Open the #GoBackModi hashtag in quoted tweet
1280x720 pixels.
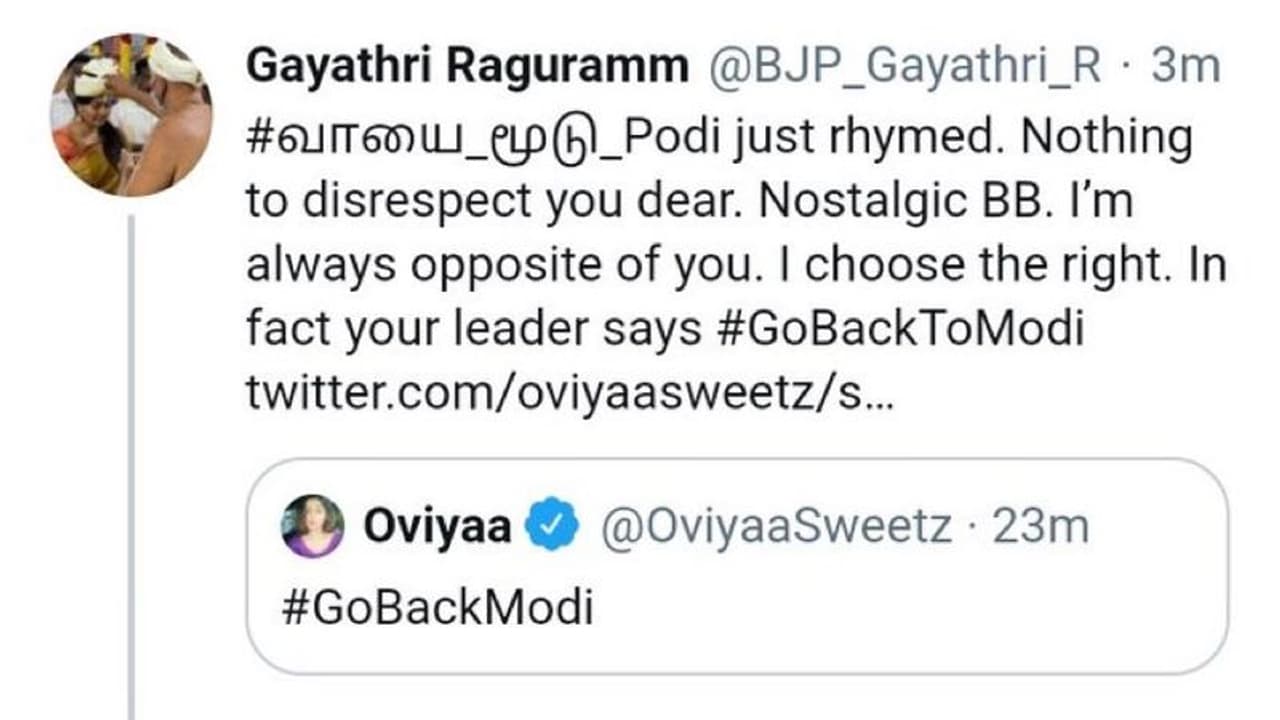point(438,606)
